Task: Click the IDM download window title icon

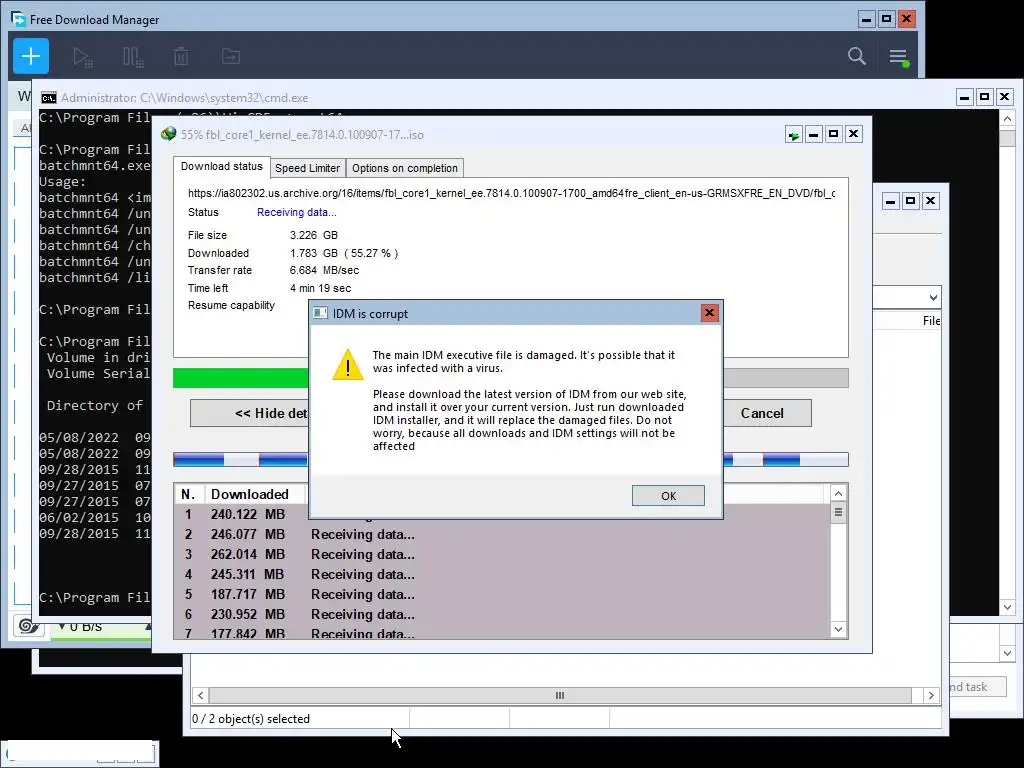Action: click(x=168, y=134)
